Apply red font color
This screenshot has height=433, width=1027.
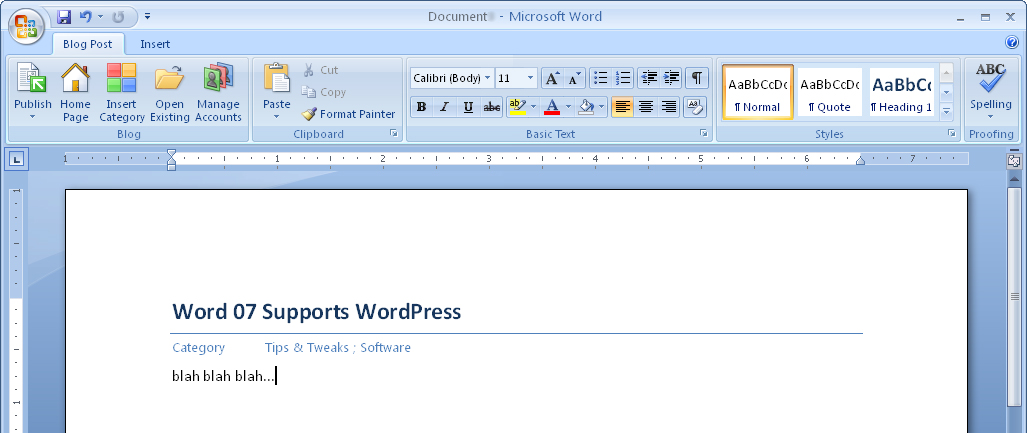coord(552,107)
